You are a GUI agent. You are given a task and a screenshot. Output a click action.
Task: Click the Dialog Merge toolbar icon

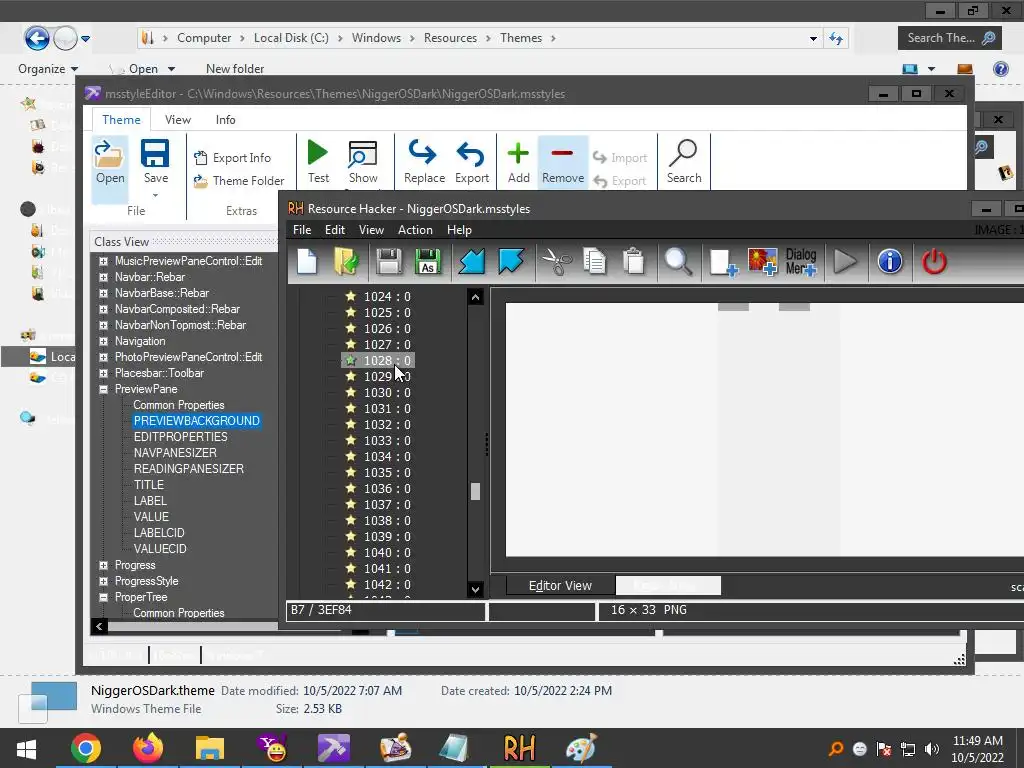pyautogui.click(x=801, y=262)
